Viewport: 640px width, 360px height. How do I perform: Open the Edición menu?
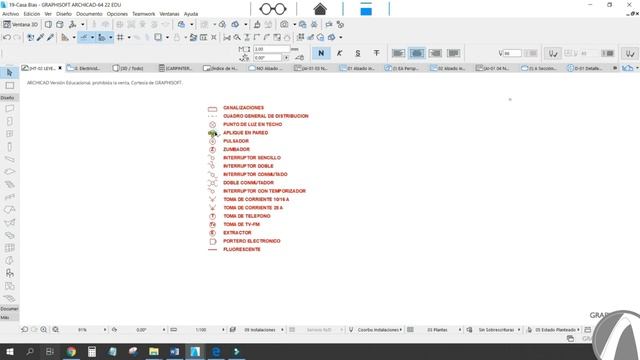click(x=32, y=14)
